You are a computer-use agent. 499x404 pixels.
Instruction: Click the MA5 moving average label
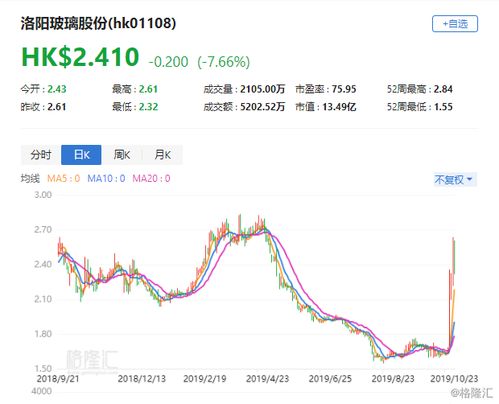63,179
